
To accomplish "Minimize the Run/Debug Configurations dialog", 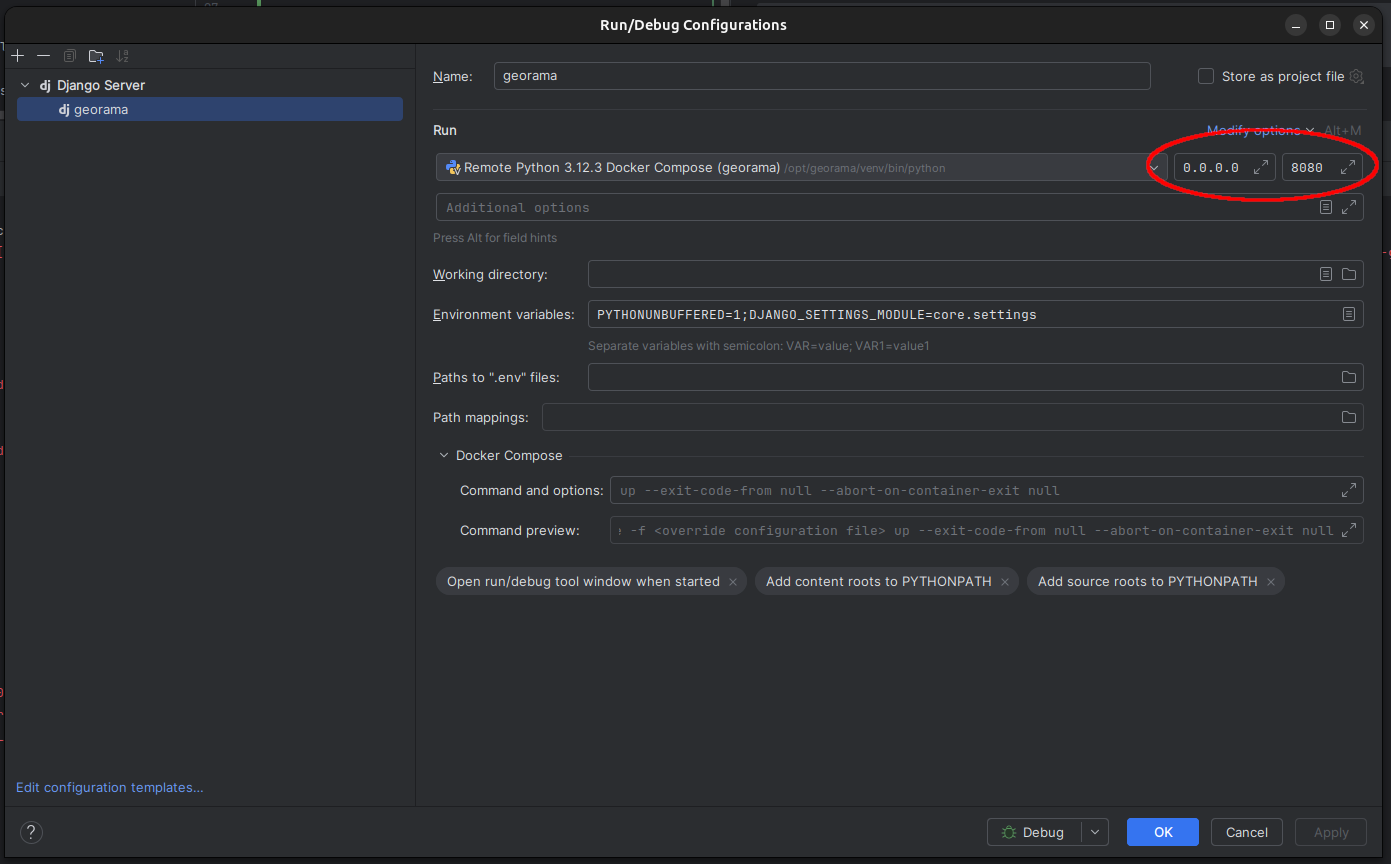I will pyautogui.click(x=1297, y=25).
